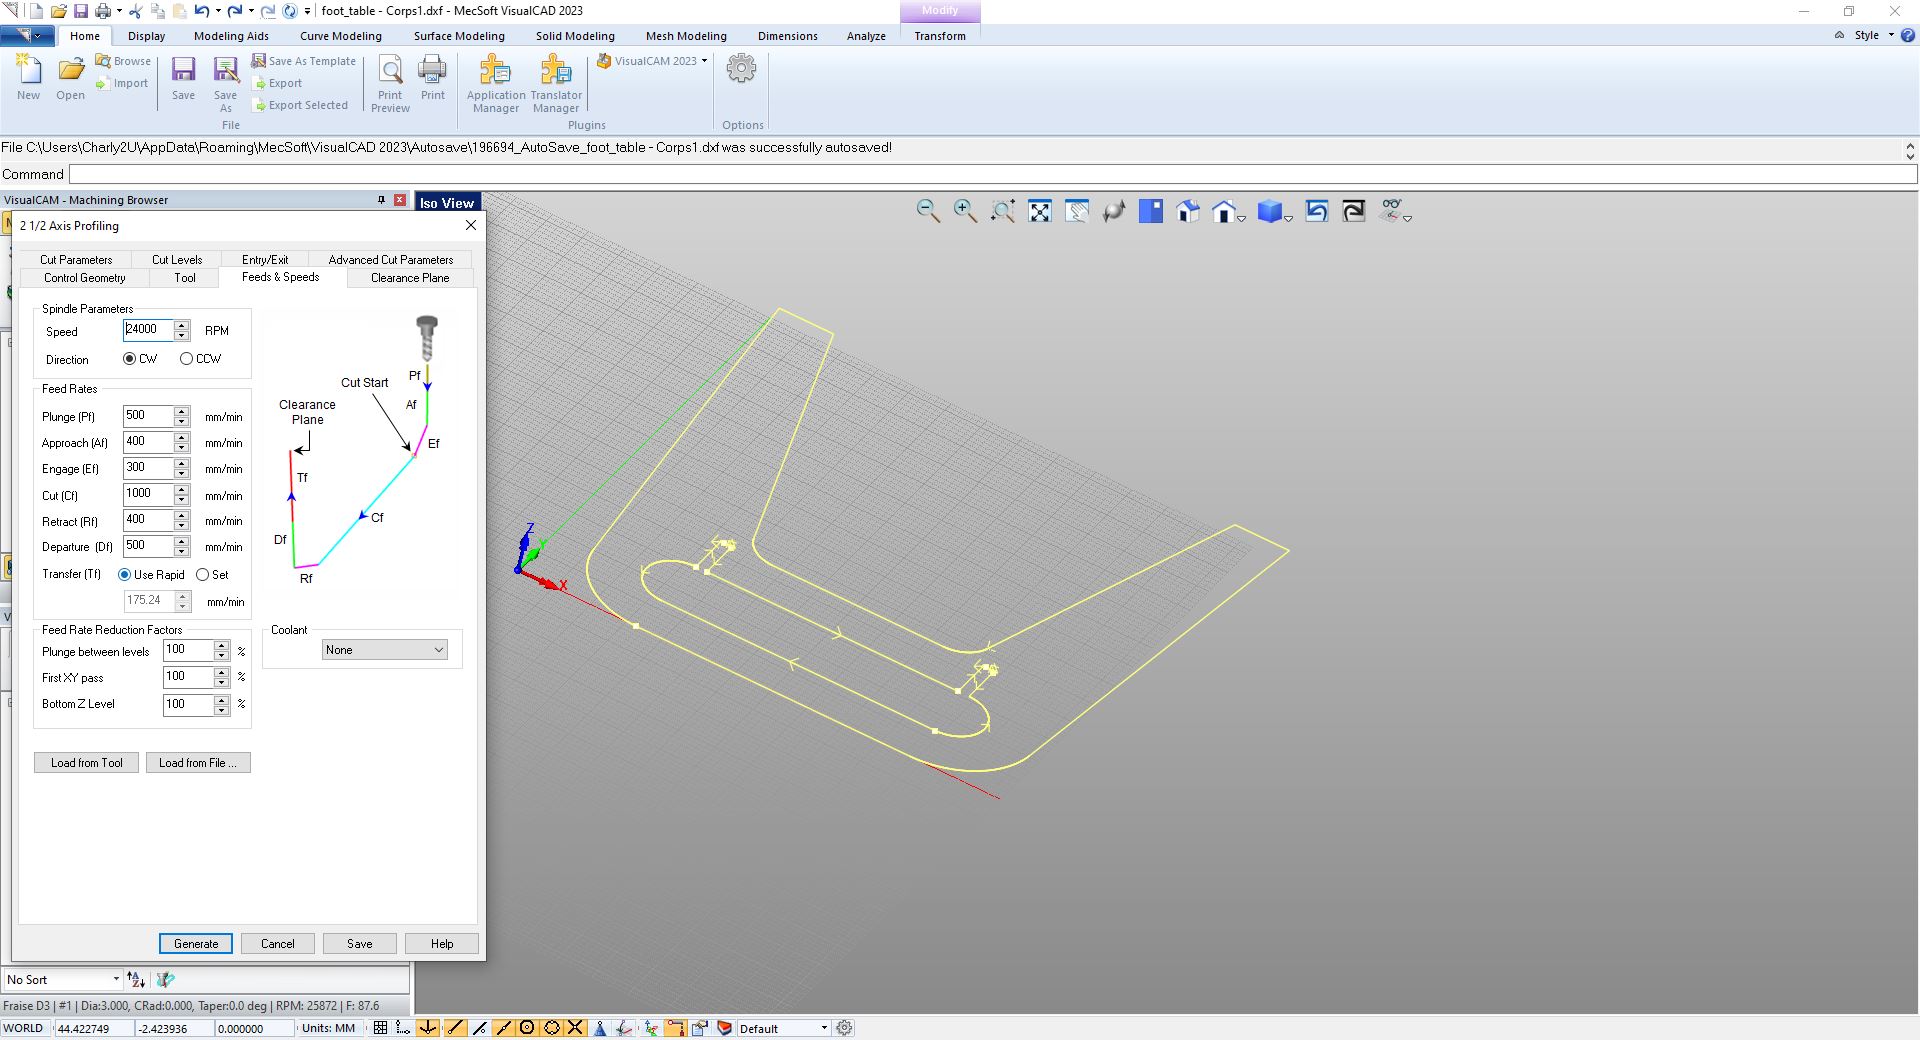Increase Cut (Cf) feed rate stepper
Screen dimensions: 1920x1040
point(182,489)
